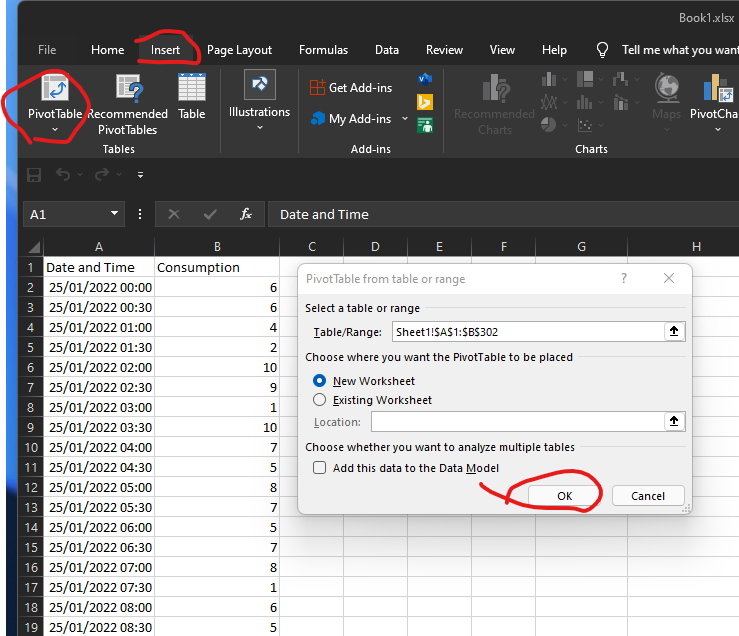Viewport: 739px width, 636px height.
Task: Click cell '25/01/2022 08:30'
Action: click(x=99, y=628)
